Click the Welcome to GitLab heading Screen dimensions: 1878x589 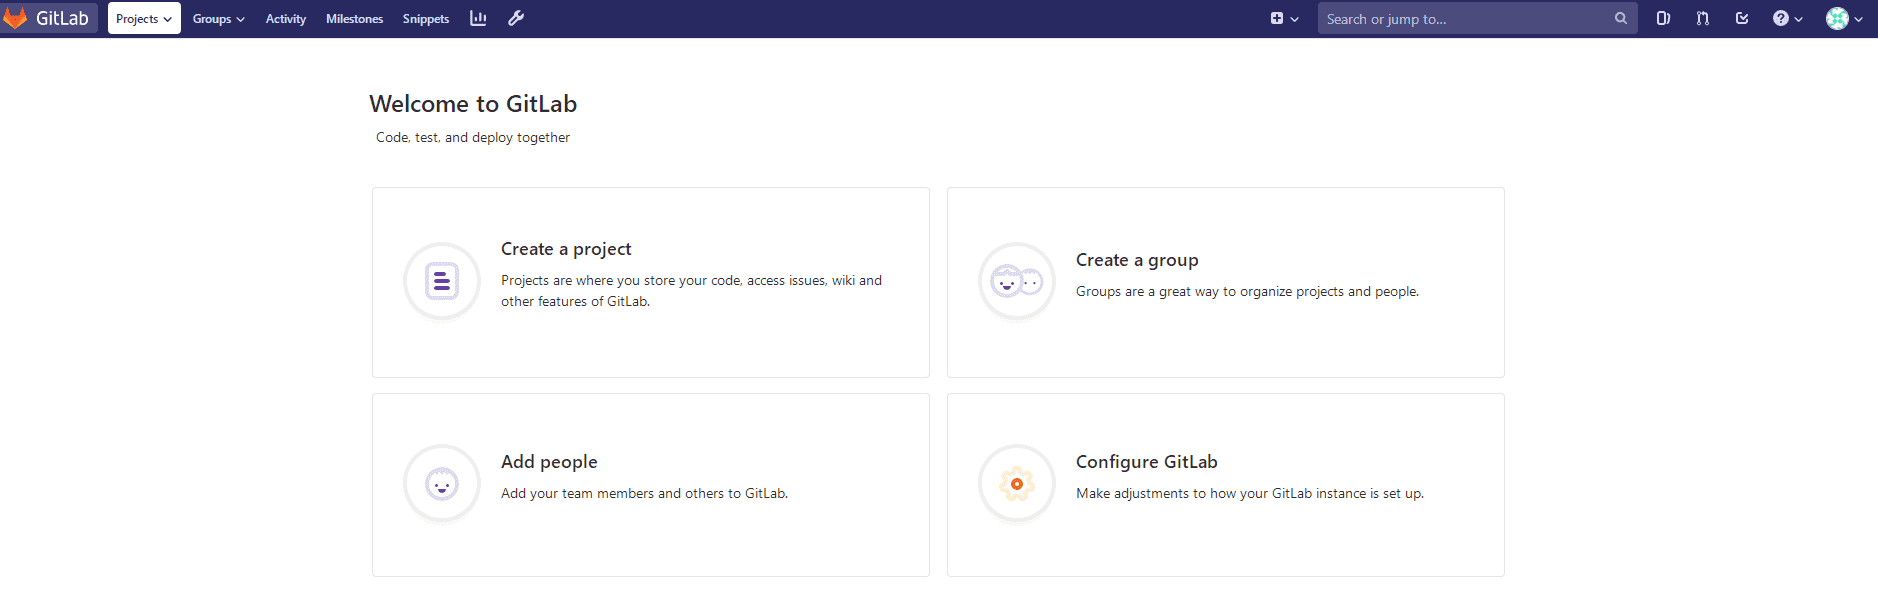473,104
